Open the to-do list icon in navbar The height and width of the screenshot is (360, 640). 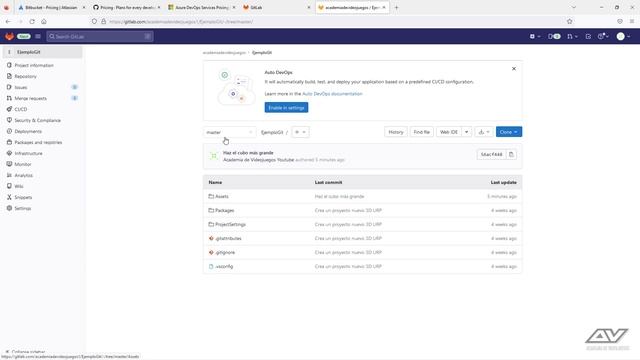(x=588, y=36)
